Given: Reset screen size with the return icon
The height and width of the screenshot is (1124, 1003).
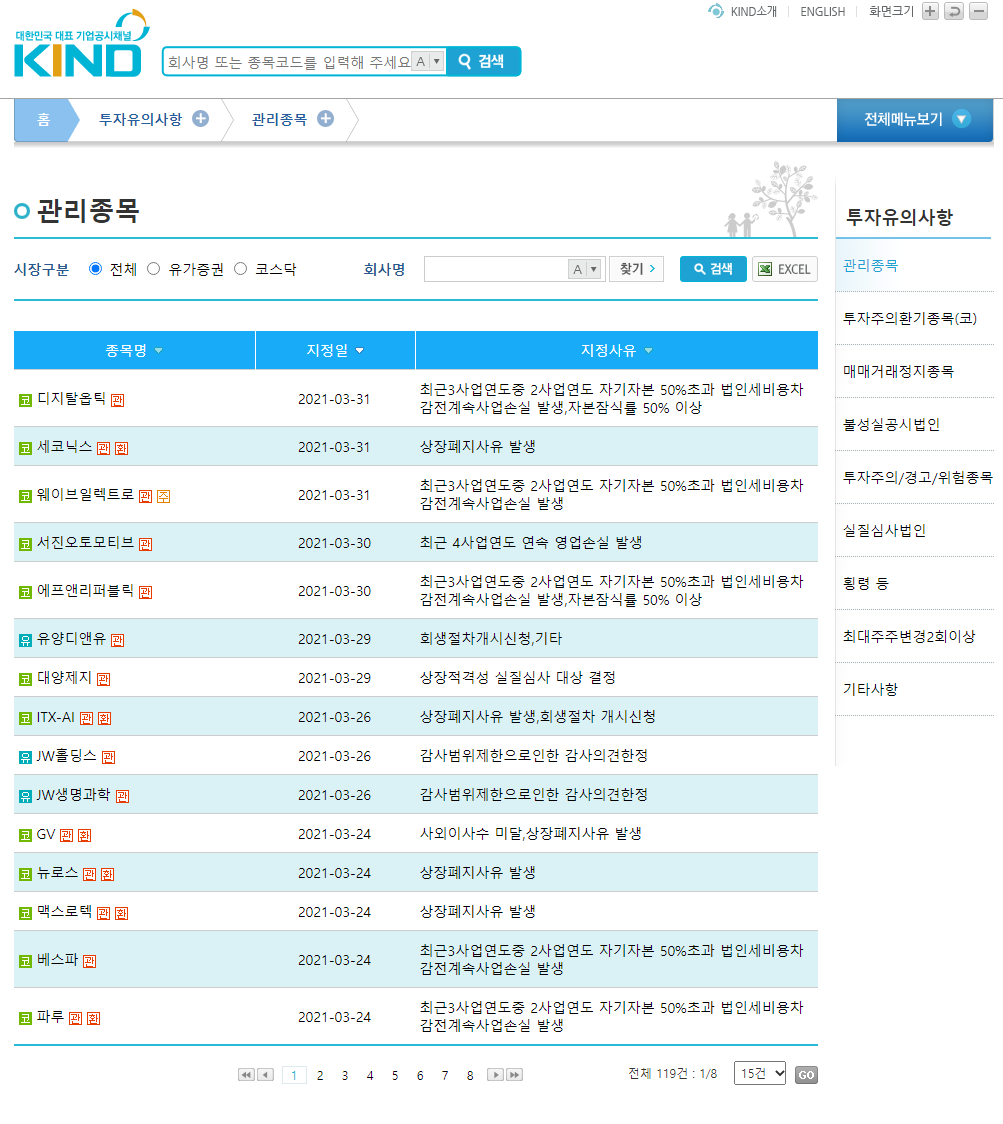Looking at the screenshot, I should 954,11.
